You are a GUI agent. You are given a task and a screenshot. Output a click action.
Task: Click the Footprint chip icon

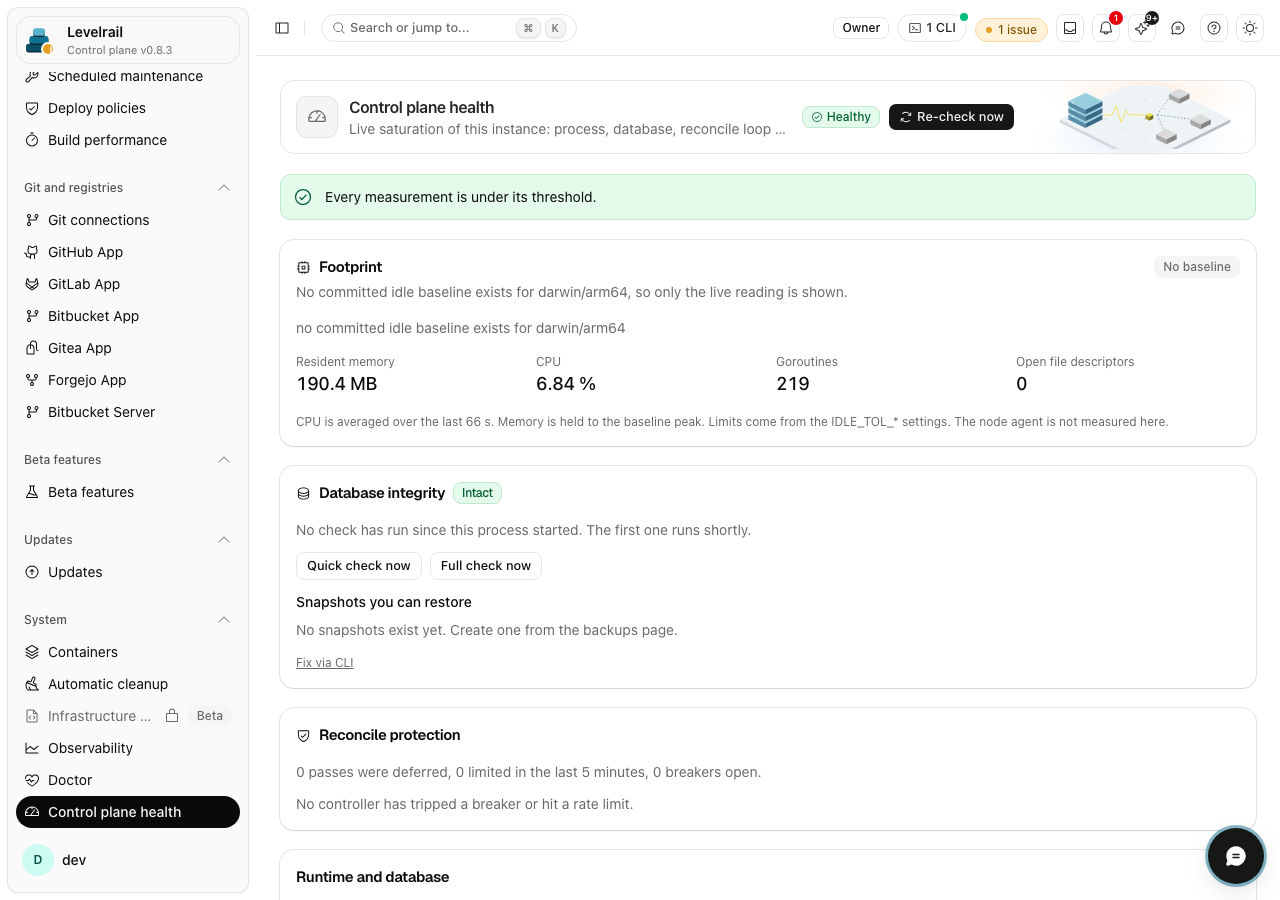point(303,267)
